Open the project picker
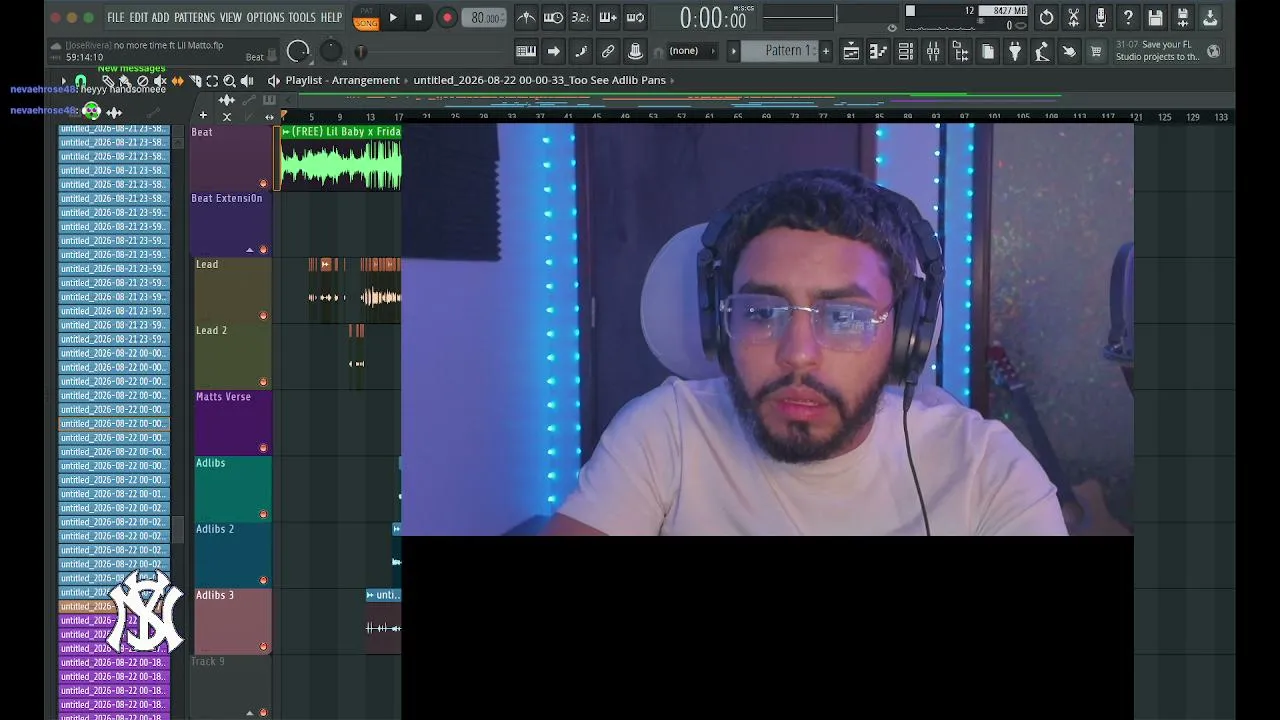 click(987, 51)
